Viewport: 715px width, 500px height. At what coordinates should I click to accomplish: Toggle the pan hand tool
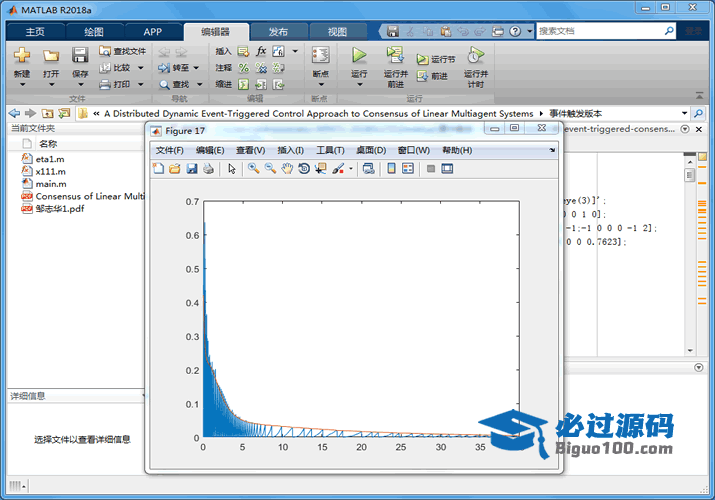[287, 169]
